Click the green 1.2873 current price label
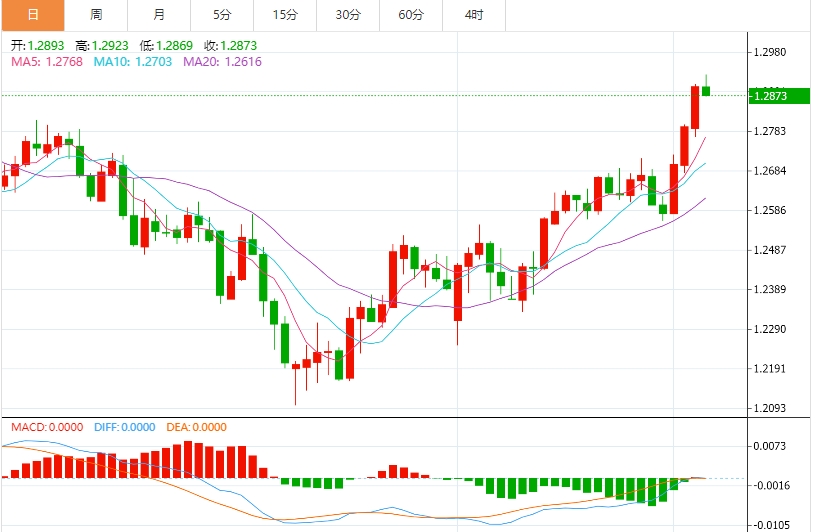The height and width of the screenshot is (532, 818). (779, 96)
